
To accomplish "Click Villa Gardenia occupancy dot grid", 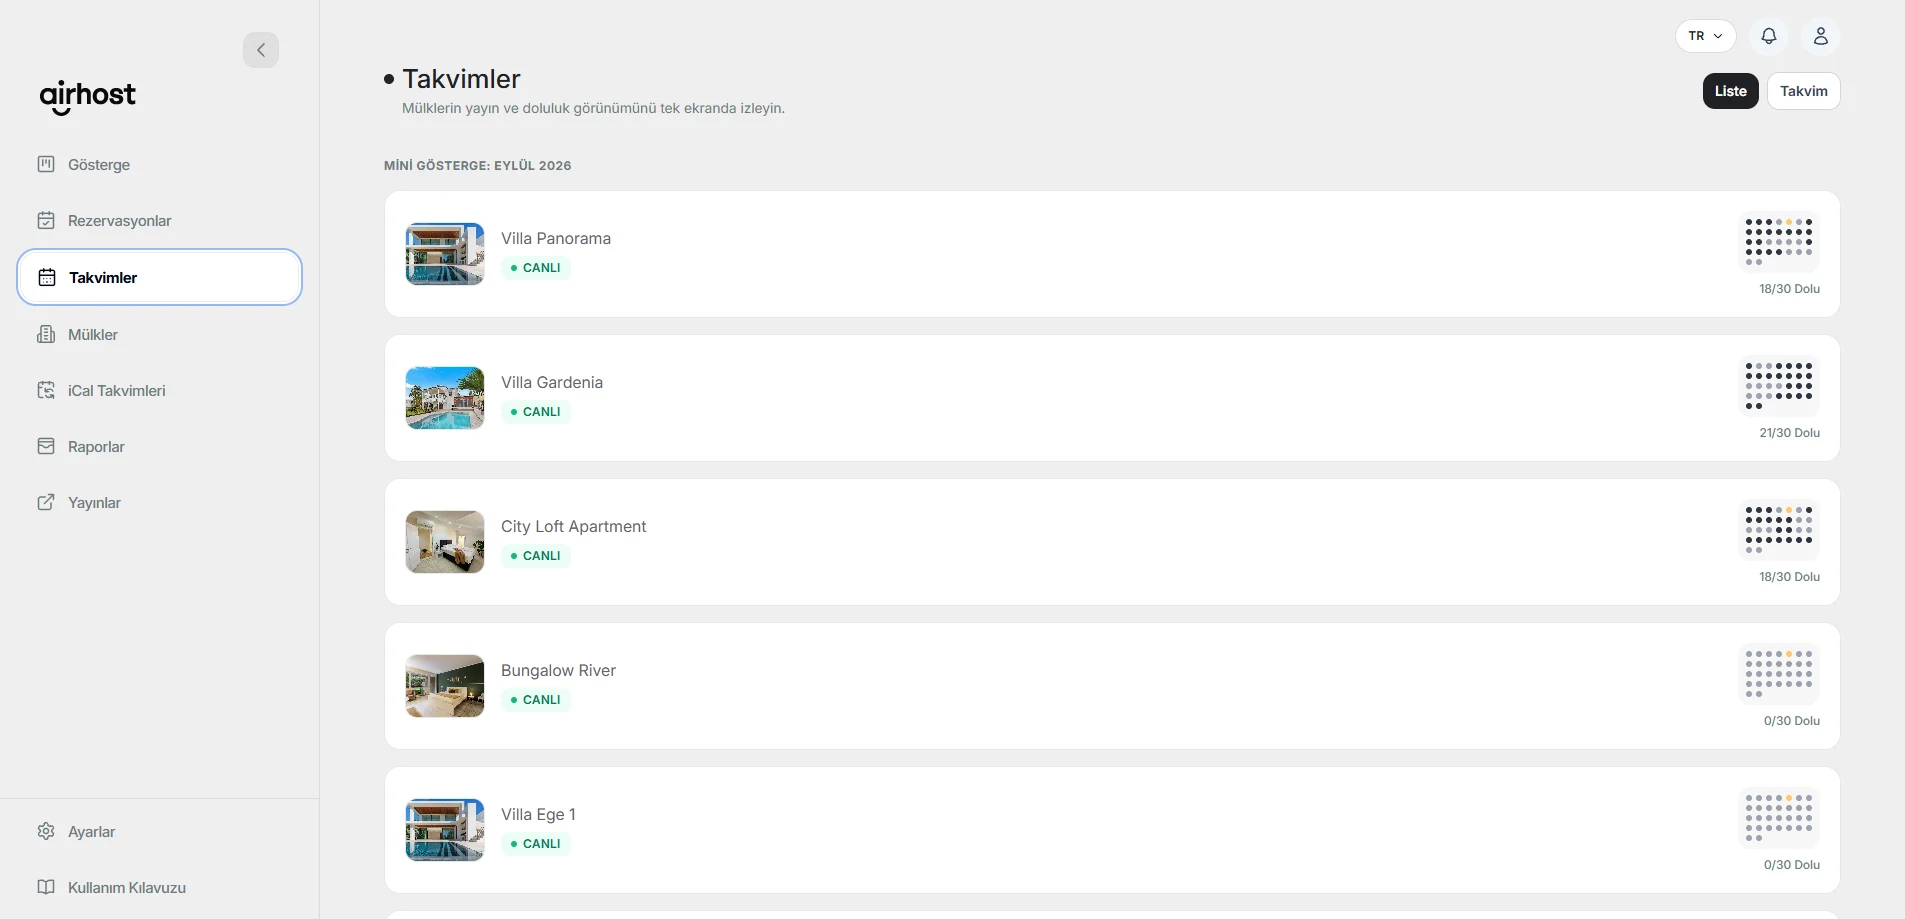I will point(1779,386).
